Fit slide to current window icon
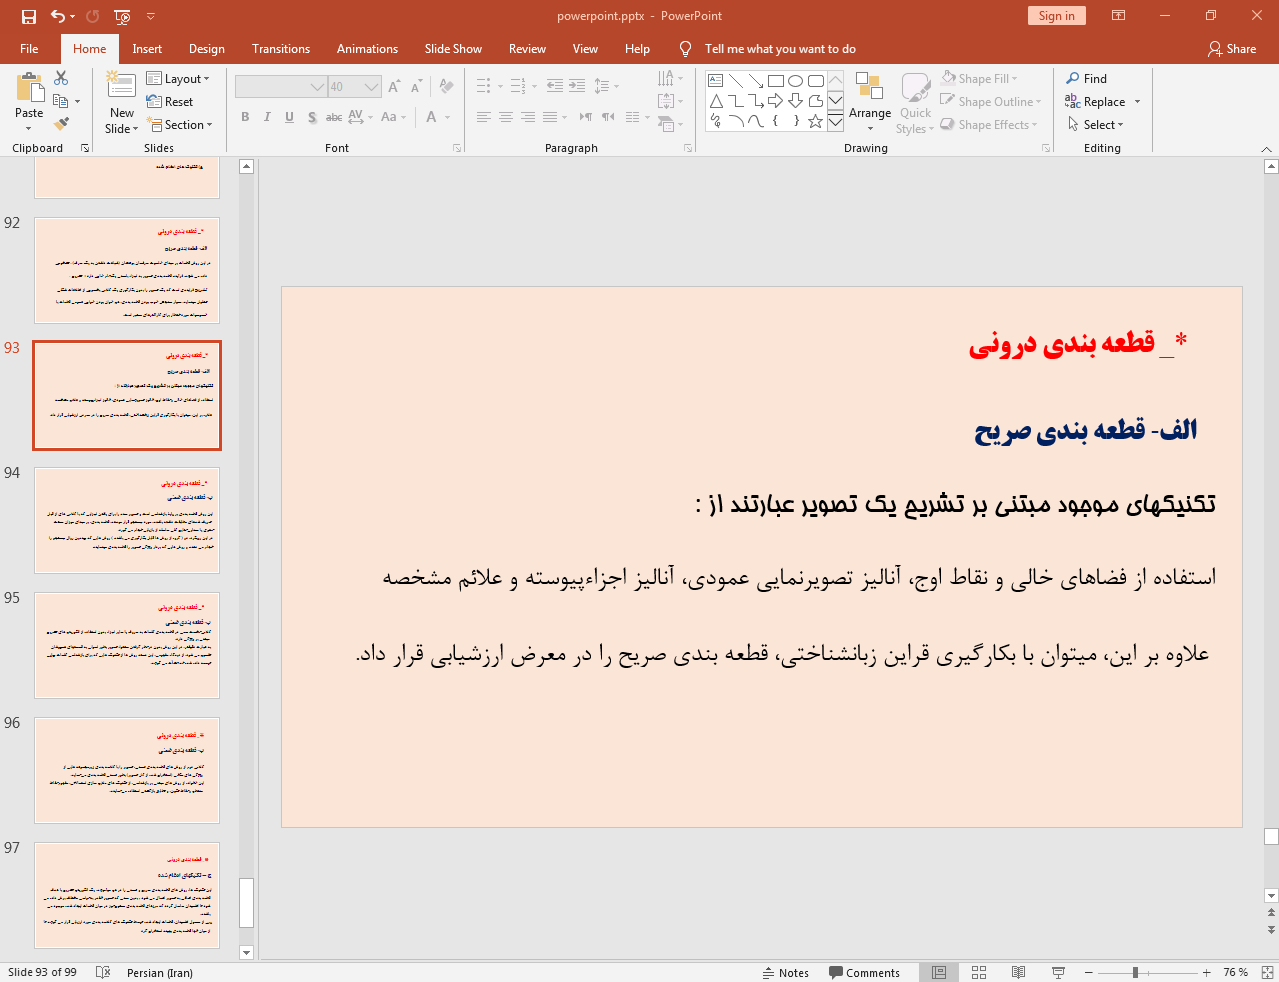The image size is (1279, 982). click(x=1267, y=972)
